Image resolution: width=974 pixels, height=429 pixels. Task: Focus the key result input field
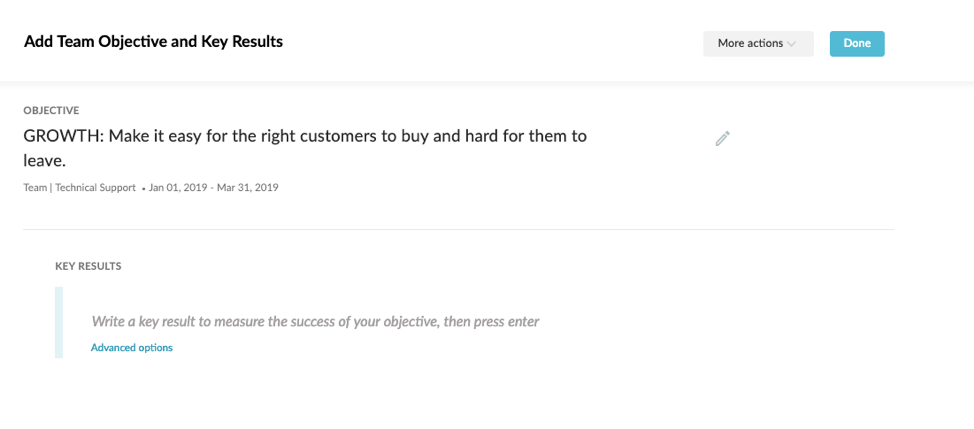[x=315, y=322]
